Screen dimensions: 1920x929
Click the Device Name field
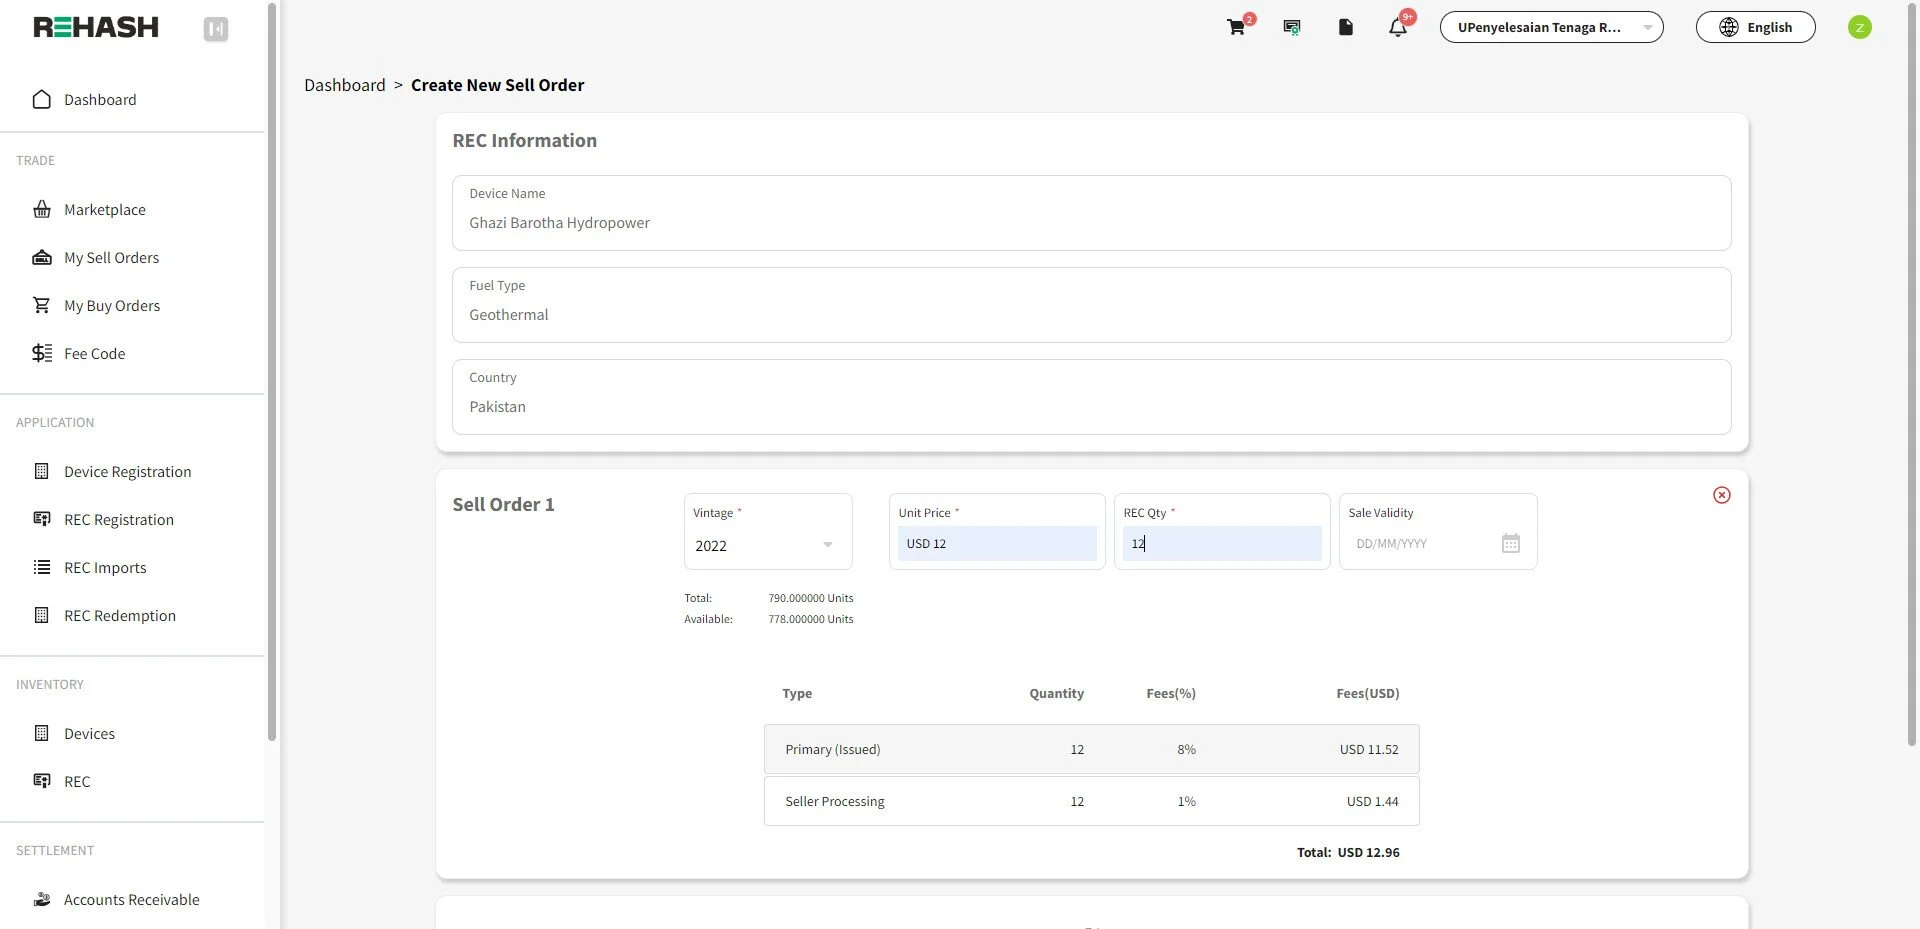click(x=1092, y=213)
